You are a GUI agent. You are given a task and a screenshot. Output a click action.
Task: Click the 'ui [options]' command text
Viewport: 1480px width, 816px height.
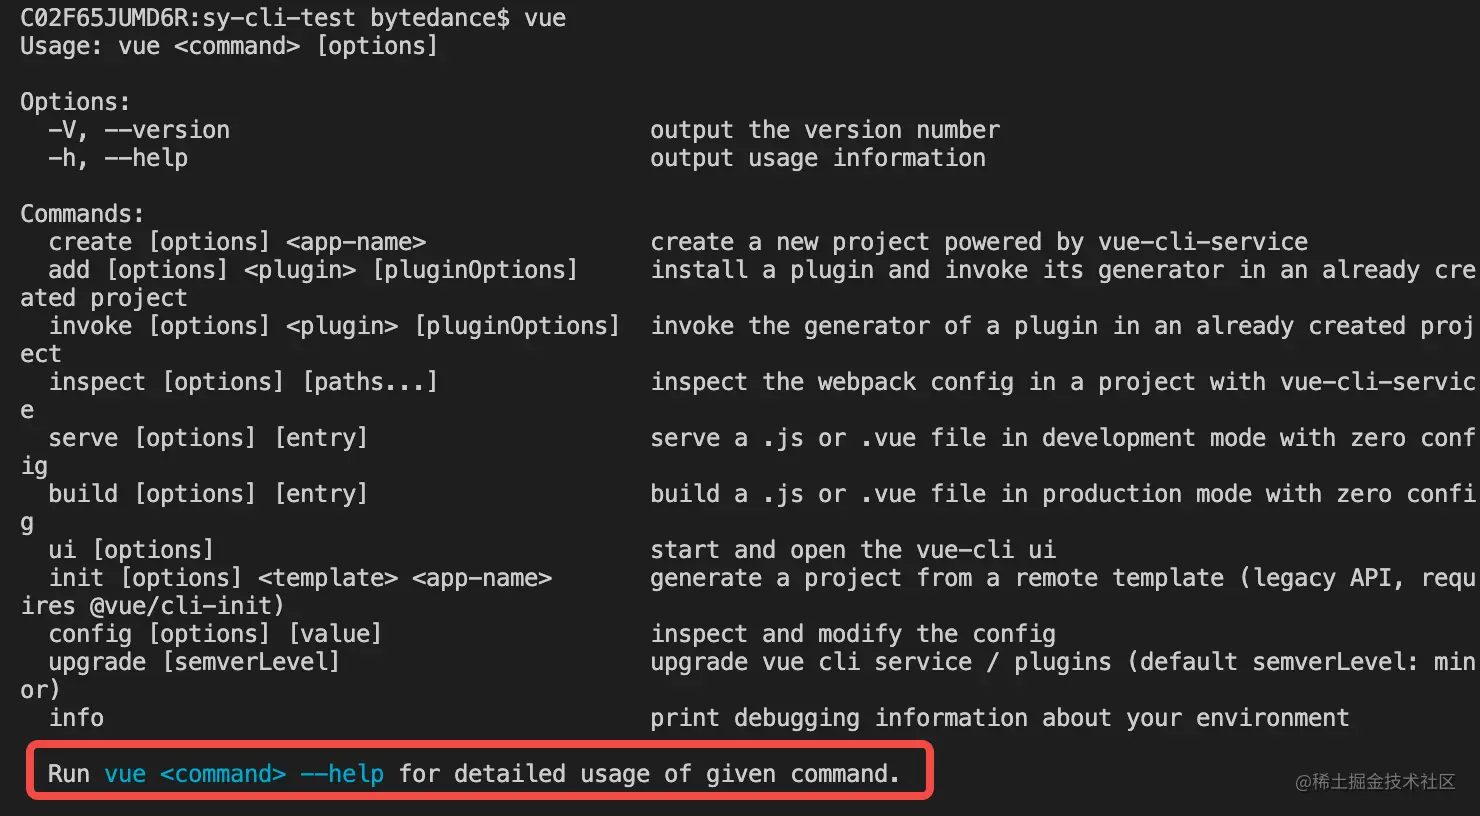pos(131,550)
